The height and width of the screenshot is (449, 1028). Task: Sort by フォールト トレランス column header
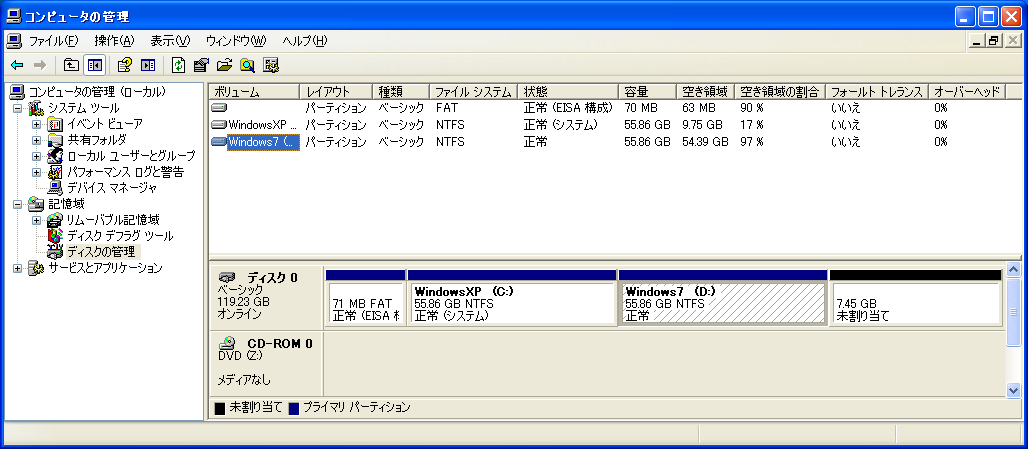[x=877, y=92]
